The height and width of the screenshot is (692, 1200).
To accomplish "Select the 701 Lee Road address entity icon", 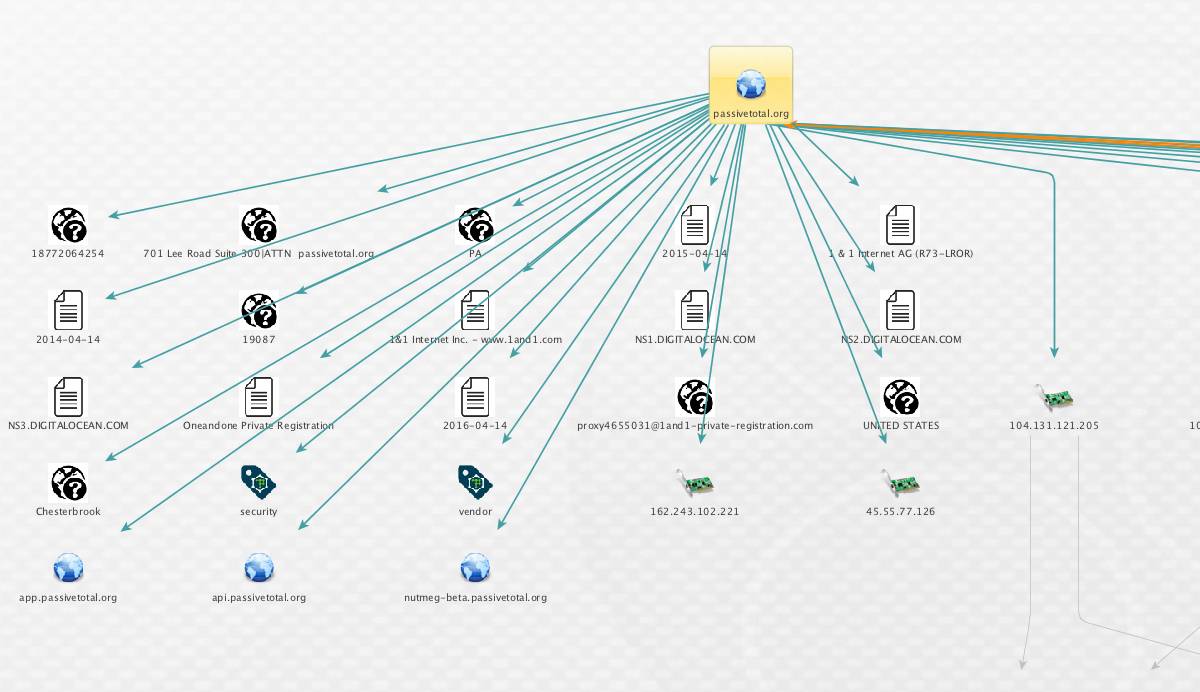I will [x=258, y=225].
